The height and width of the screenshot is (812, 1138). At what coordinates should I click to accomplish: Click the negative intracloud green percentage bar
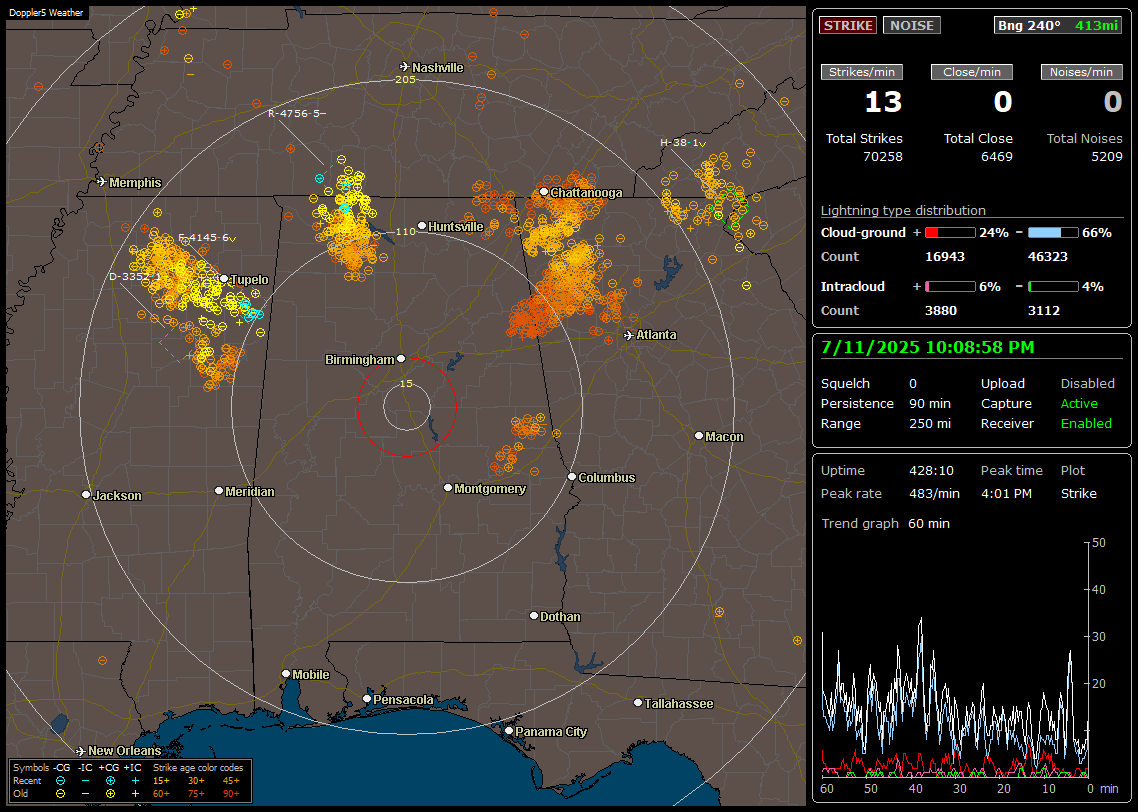(x=1053, y=287)
